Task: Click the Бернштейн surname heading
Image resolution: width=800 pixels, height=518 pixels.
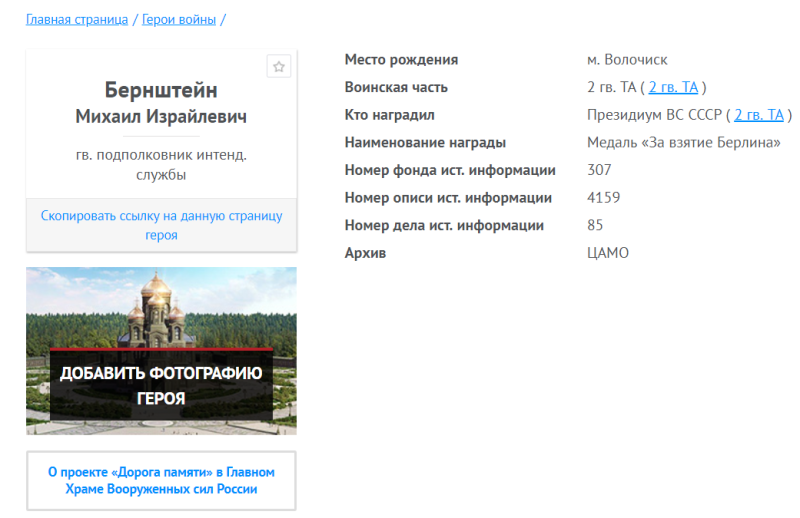Action: (161, 90)
